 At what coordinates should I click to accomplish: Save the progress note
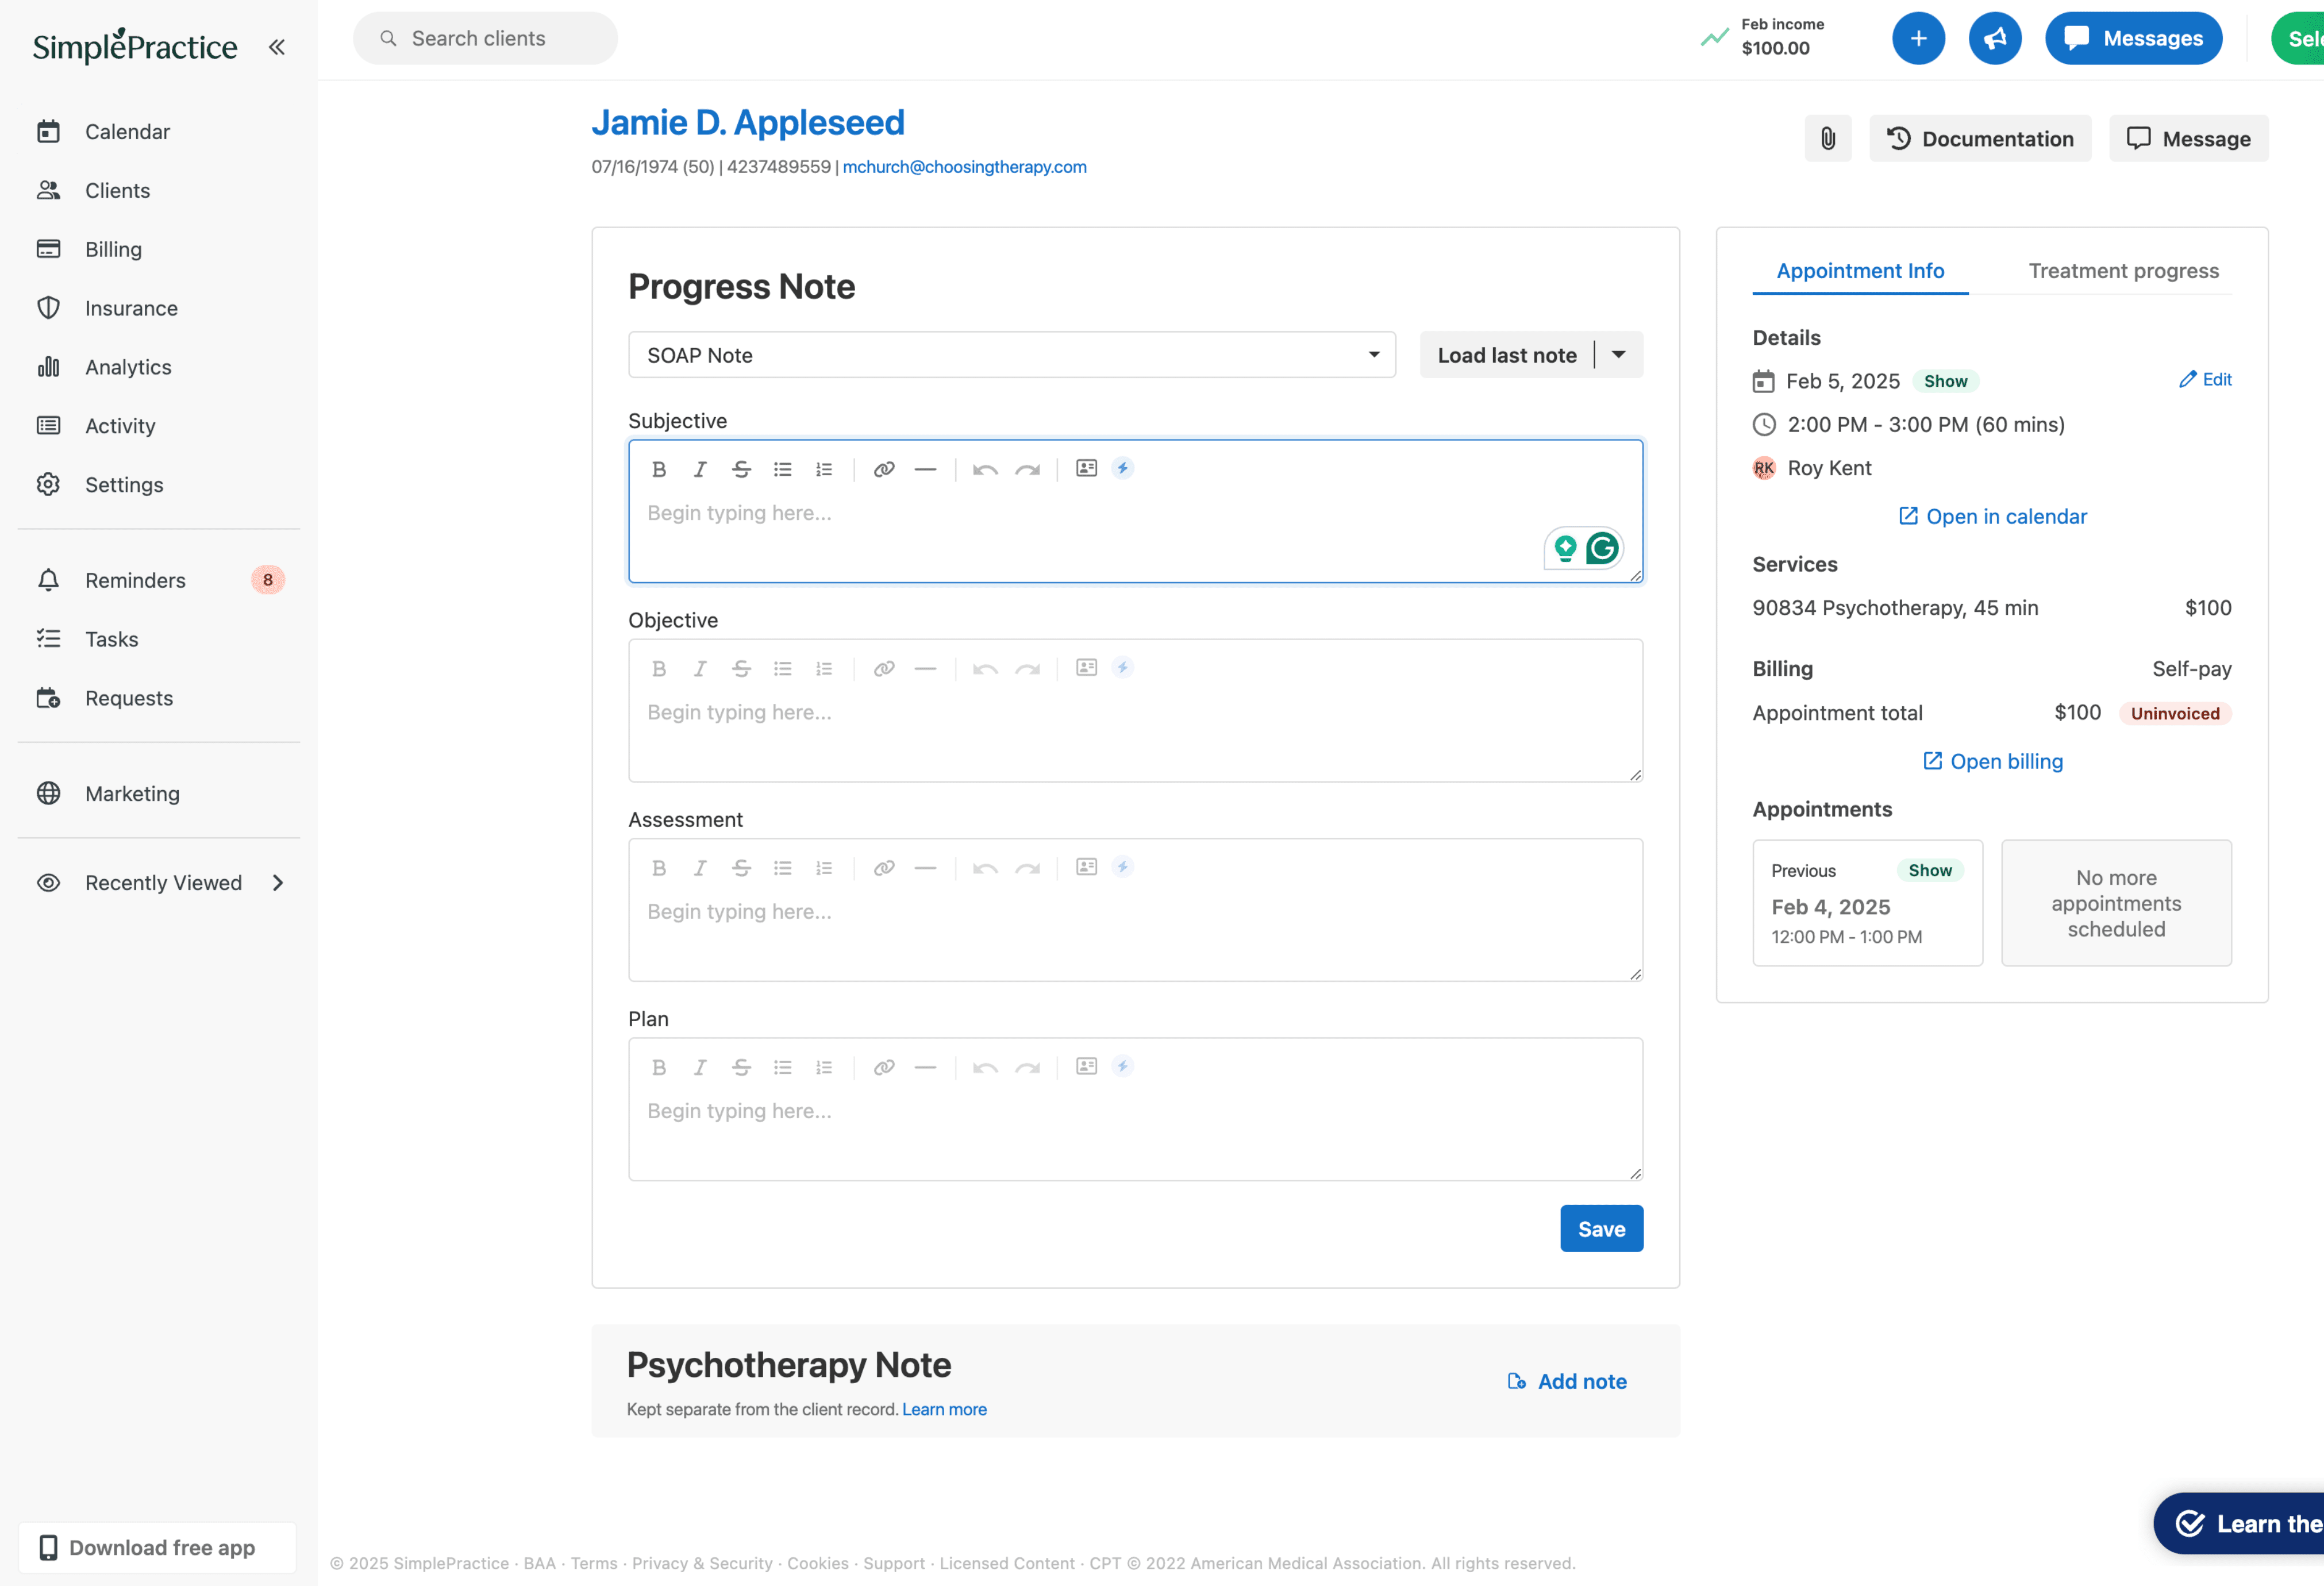coord(1600,1228)
